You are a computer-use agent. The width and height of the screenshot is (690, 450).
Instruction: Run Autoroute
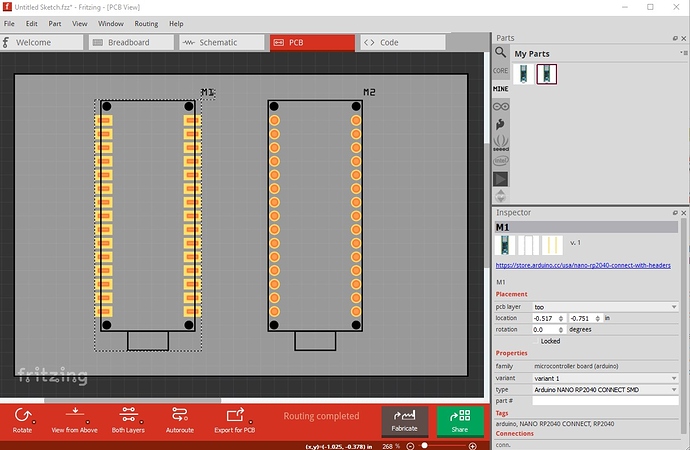pos(180,421)
